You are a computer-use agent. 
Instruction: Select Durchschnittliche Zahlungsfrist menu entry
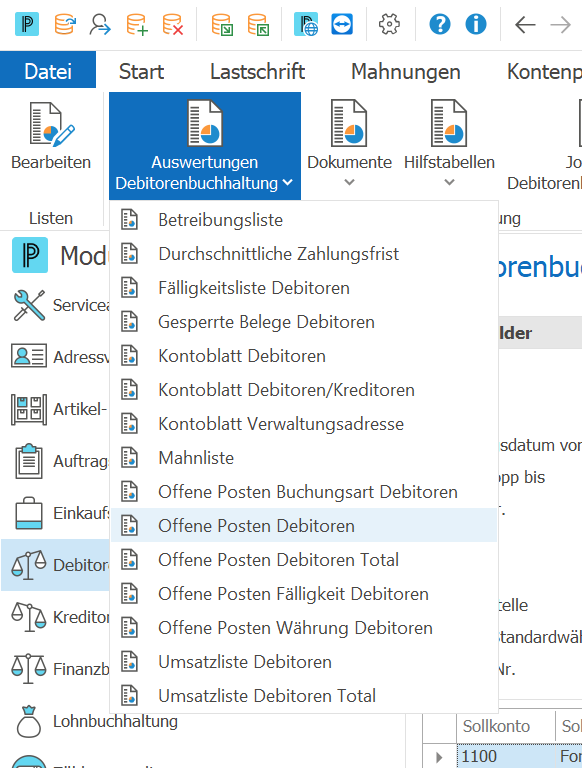click(304, 254)
